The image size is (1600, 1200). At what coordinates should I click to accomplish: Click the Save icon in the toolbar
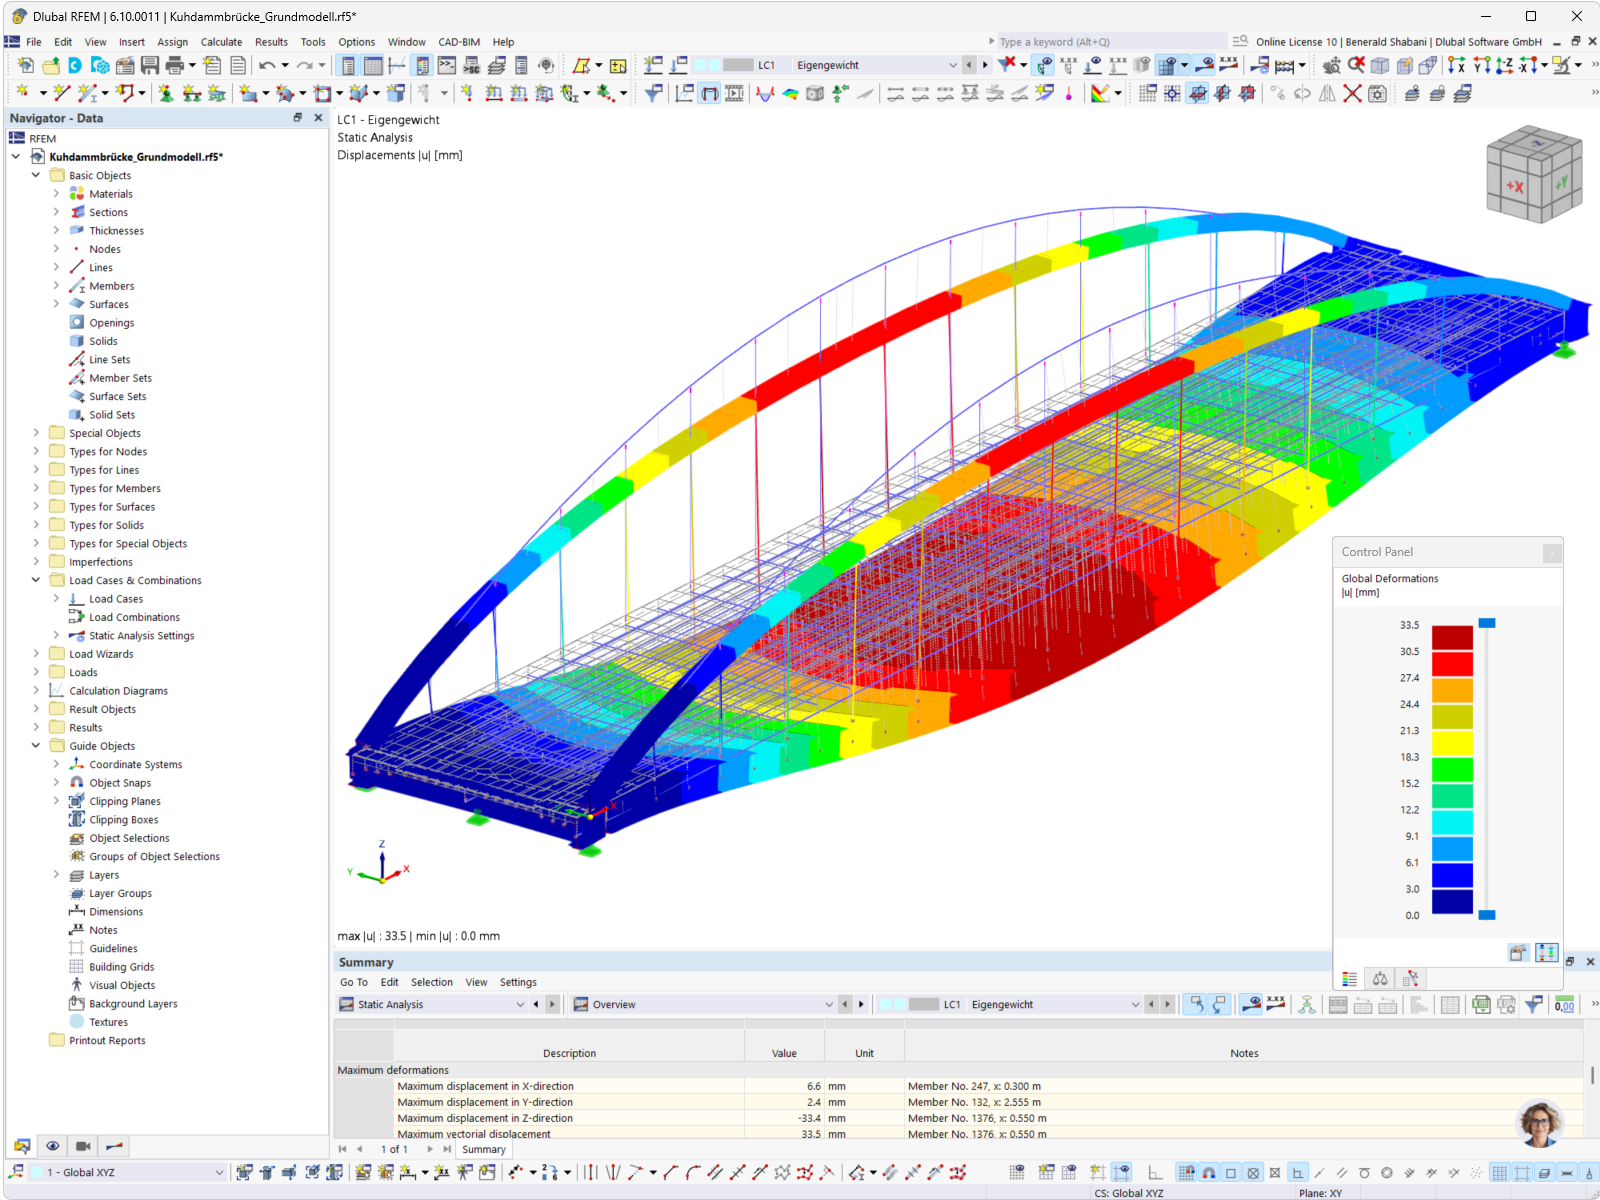[x=150, y=64]
